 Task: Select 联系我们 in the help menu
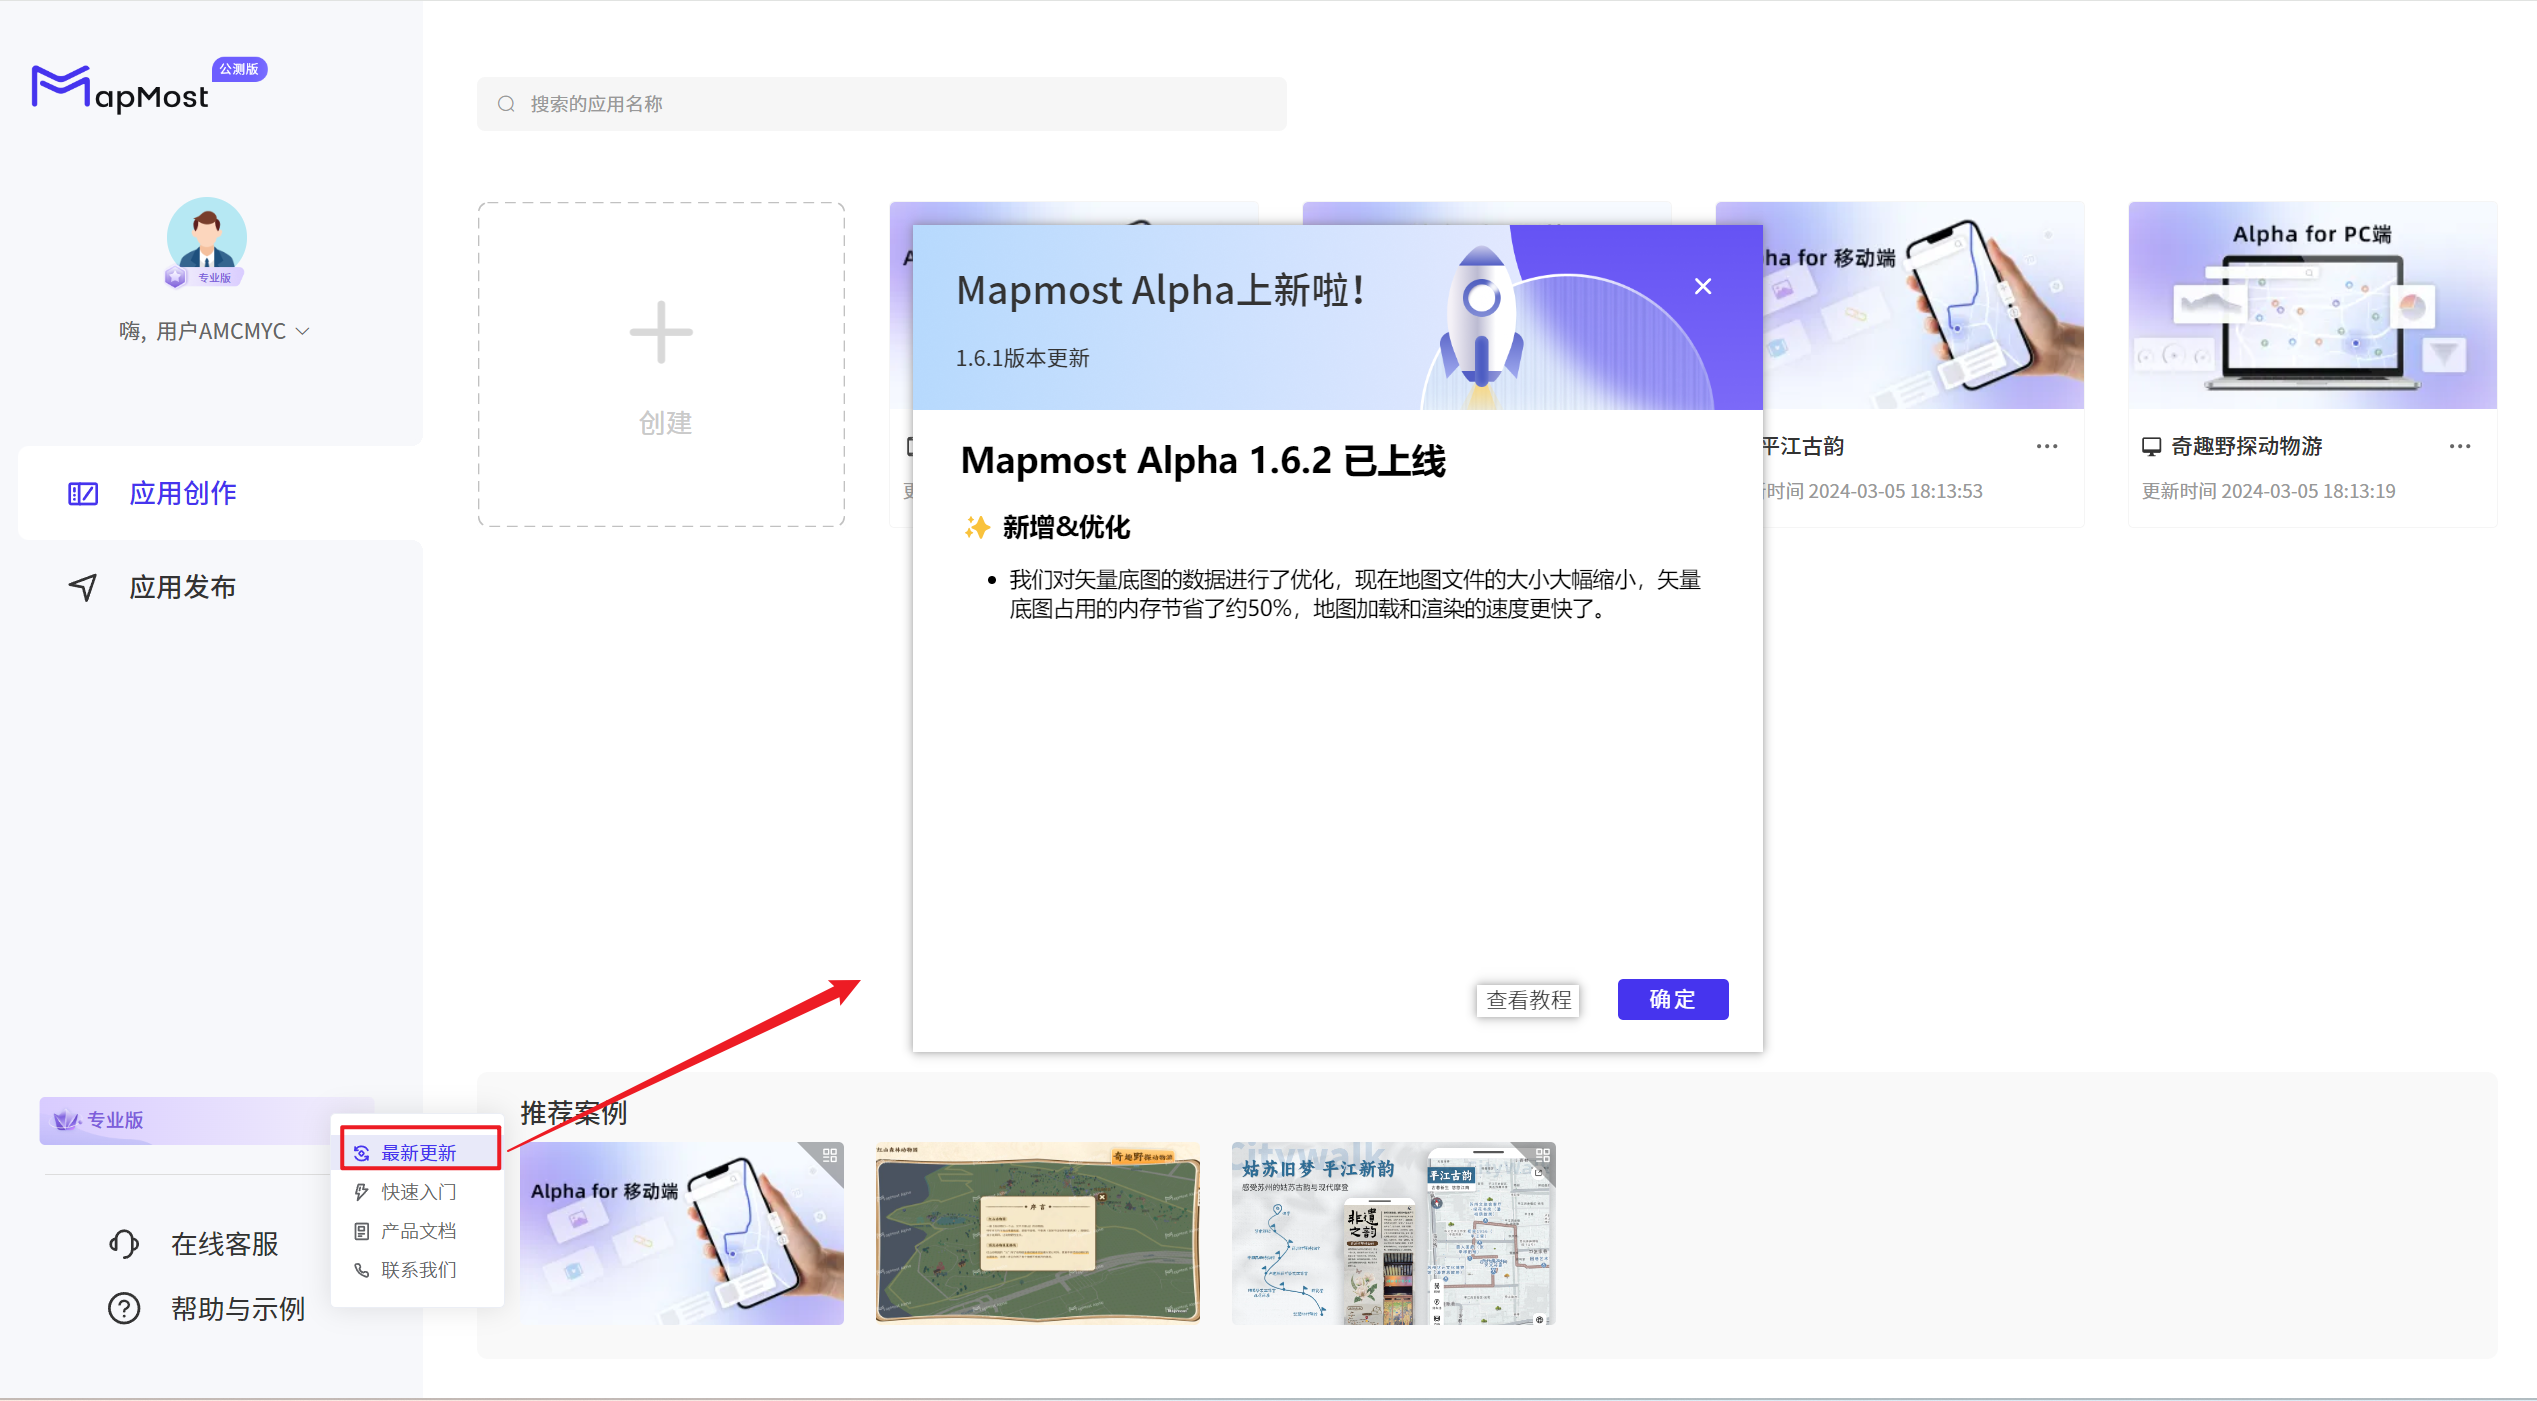(418, 1270)
